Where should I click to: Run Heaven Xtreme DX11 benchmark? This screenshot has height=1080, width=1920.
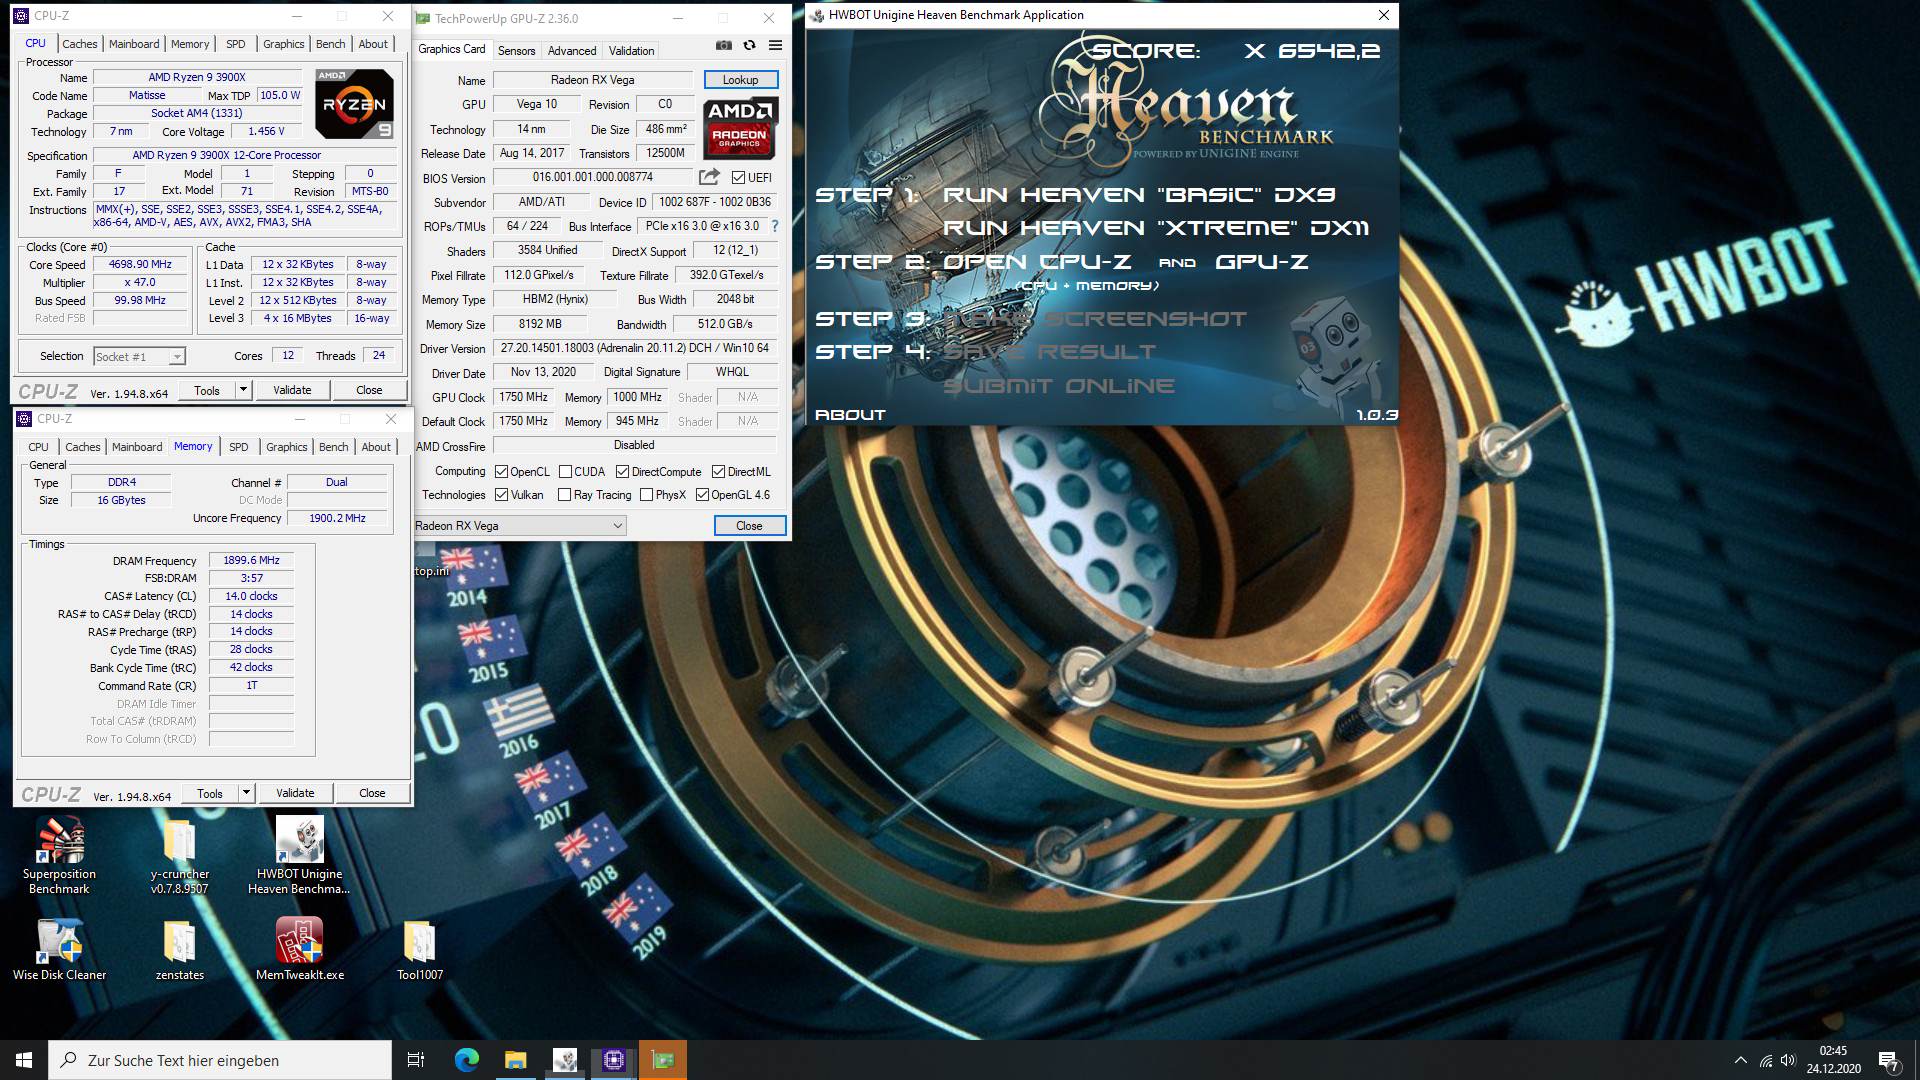tap(1156, 228)
